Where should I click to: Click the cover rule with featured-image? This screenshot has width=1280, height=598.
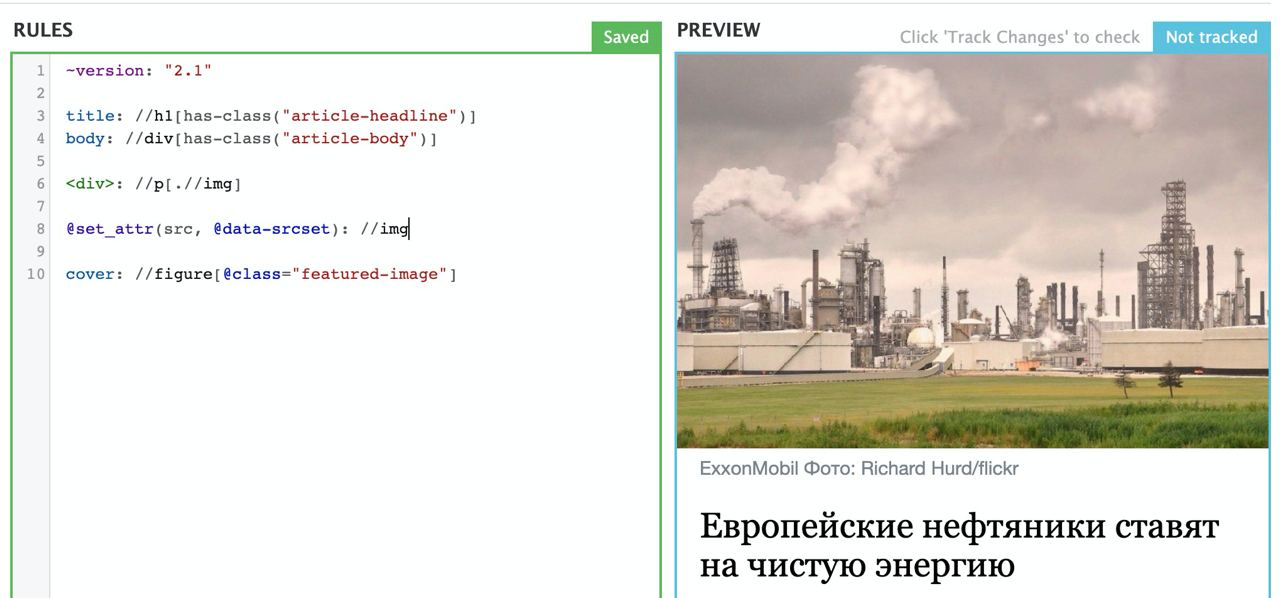[261, 274]
